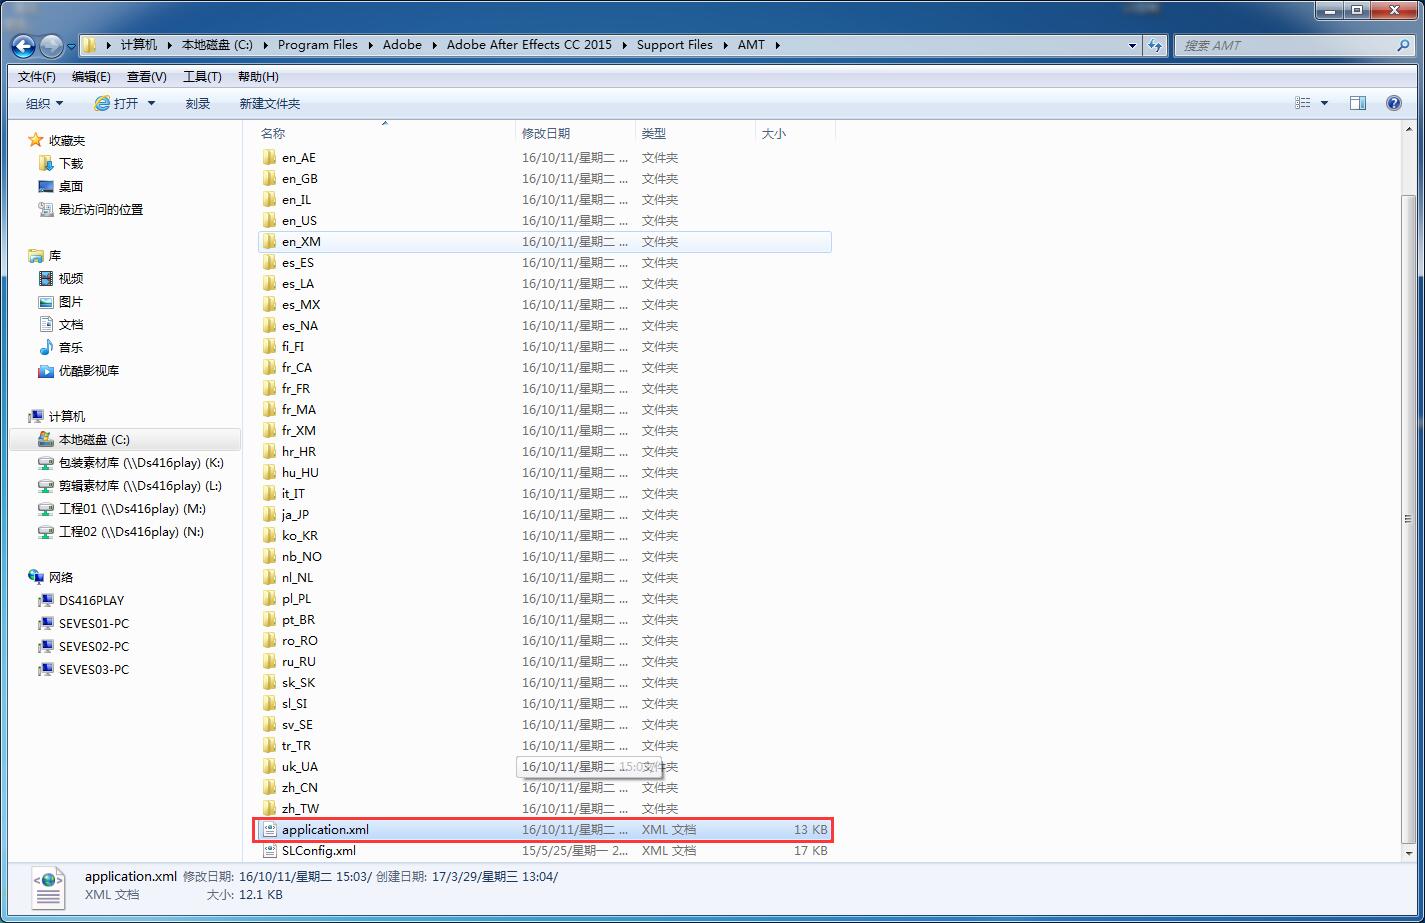Sort by 类型 column header
Viewport: 1425px width, 923px height.
click(696, 133)
